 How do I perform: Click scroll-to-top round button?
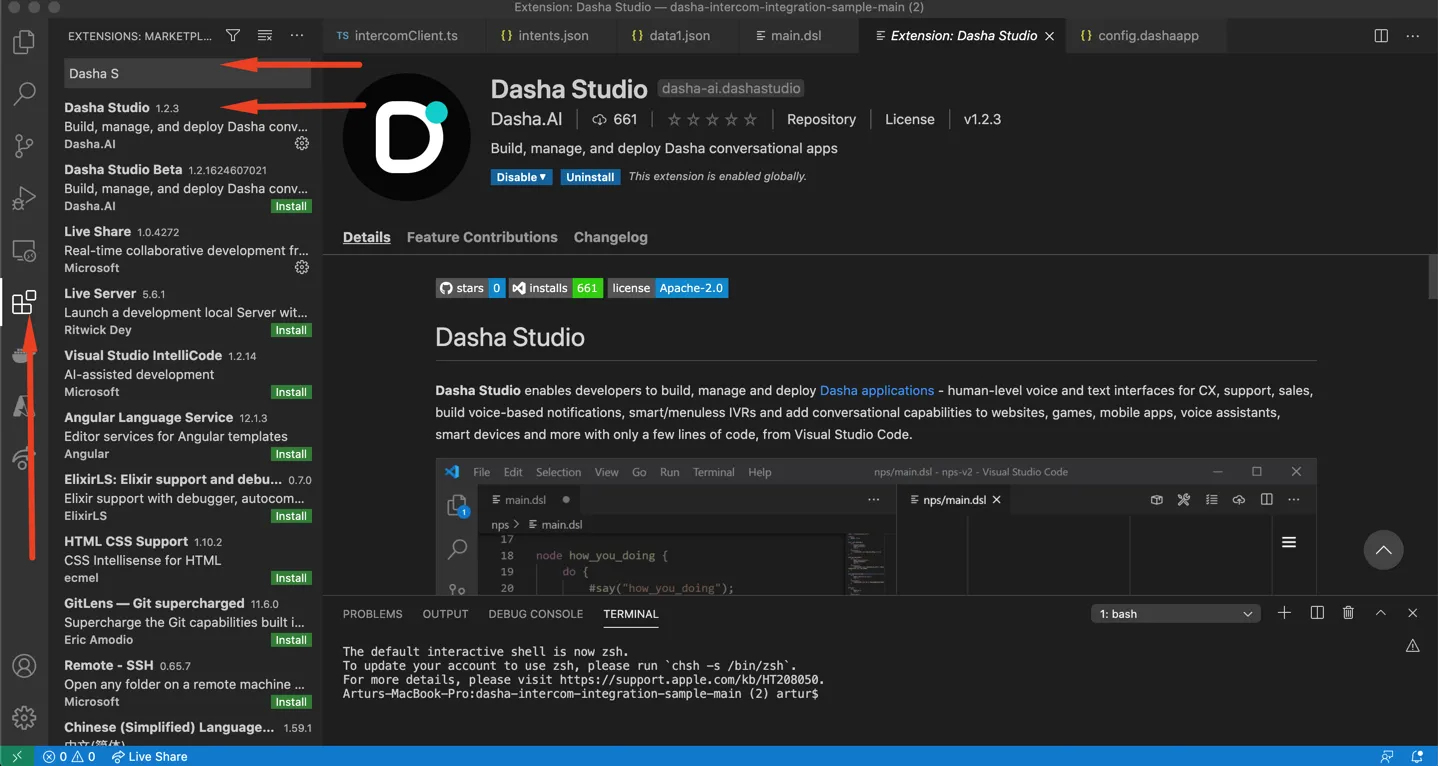pyautogui.click(x=1383, y=550)
